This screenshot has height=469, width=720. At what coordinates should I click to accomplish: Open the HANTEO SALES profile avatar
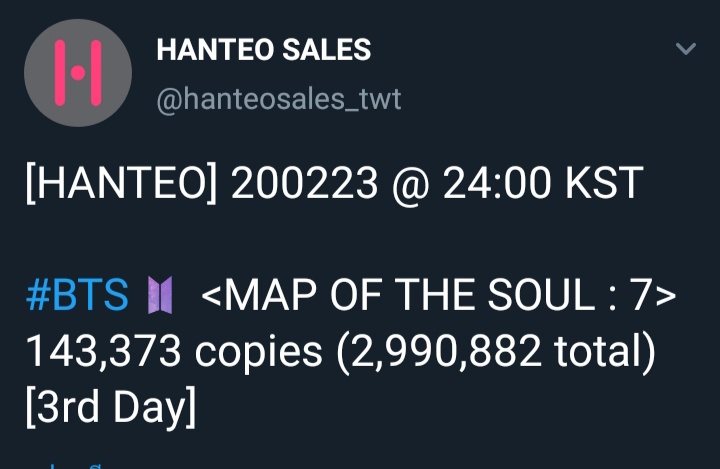click(x=78, y=73)
